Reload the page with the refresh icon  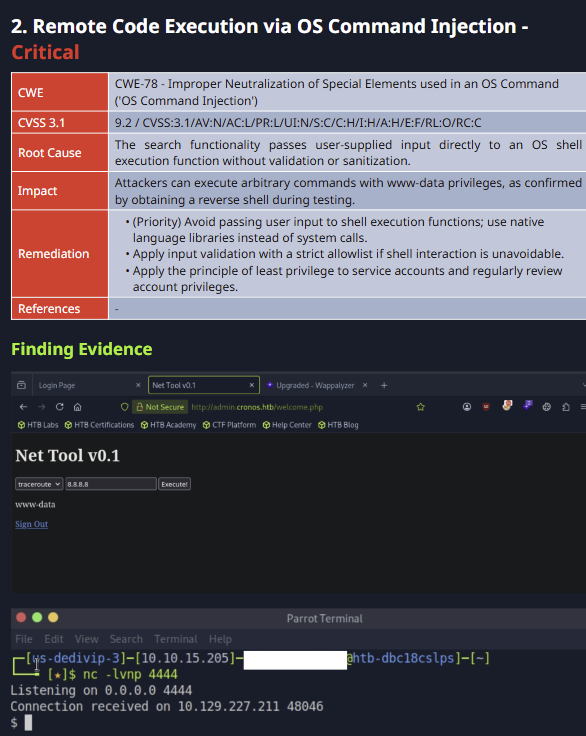tap(59, 407)
